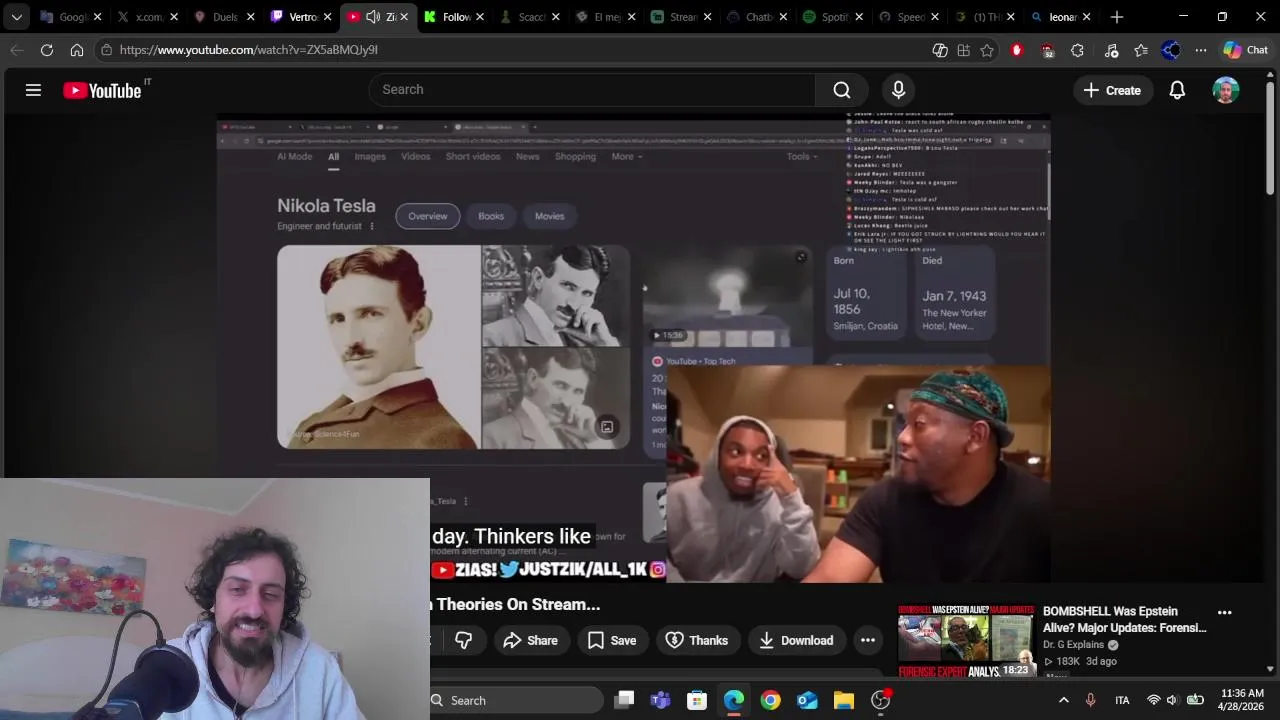Click the browser address bar URL
The height and width of the screenshot is (720, 1280).
249,50
